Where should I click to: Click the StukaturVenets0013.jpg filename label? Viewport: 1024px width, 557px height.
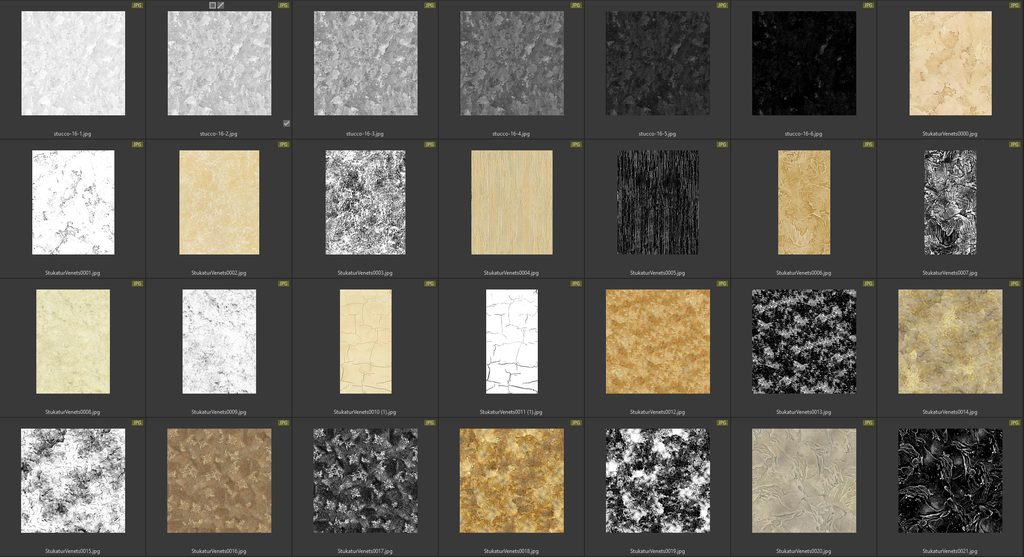pyautogui.click(x=804, y=411)
